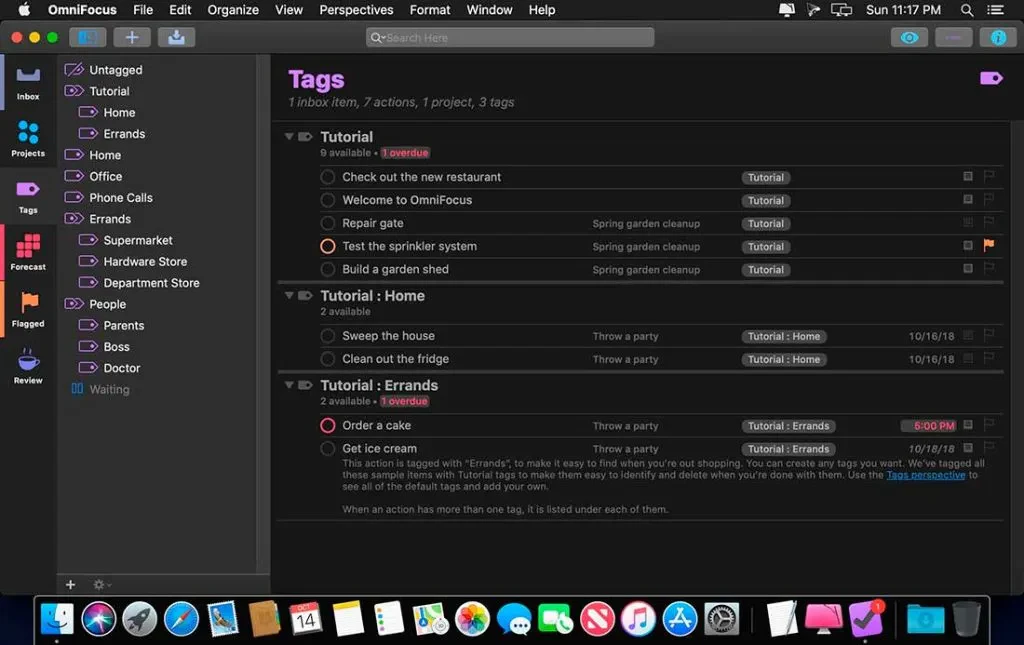Check off Sweep the house
Viewport: 1024px width, 645px height.
328,336
